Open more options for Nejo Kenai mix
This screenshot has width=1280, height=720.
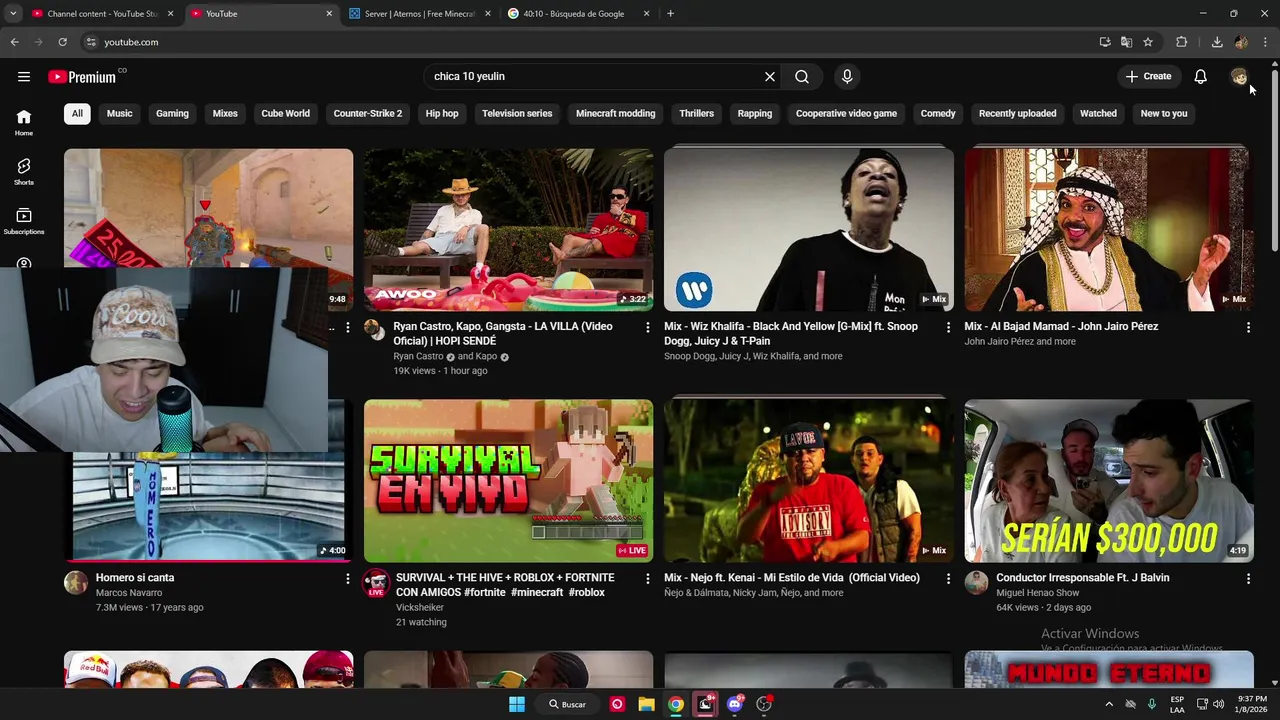pos(948,578)
